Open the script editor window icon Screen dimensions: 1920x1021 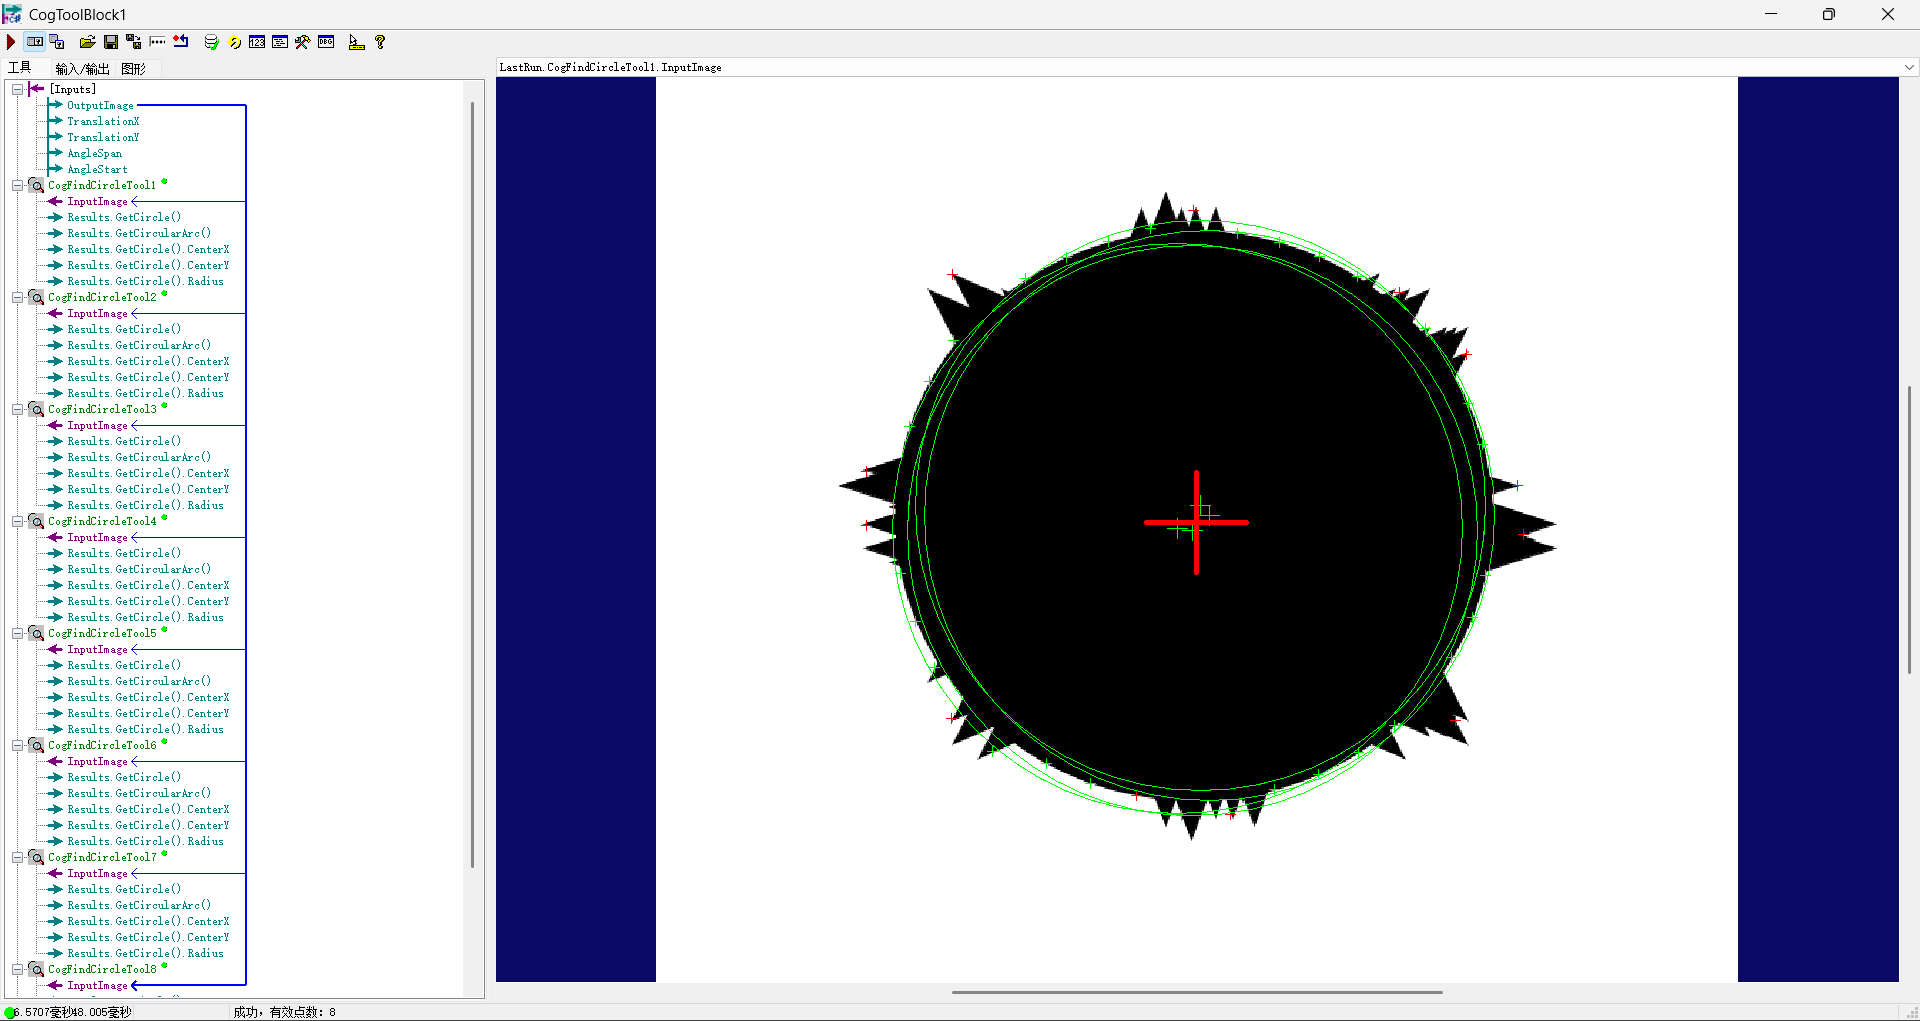point(280,42)
